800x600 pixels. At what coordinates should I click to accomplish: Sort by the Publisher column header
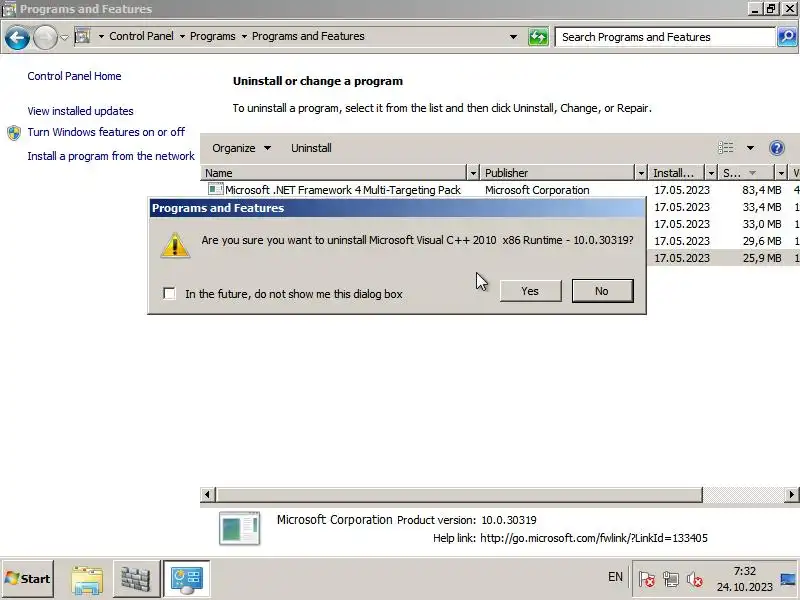coord(558,173)
